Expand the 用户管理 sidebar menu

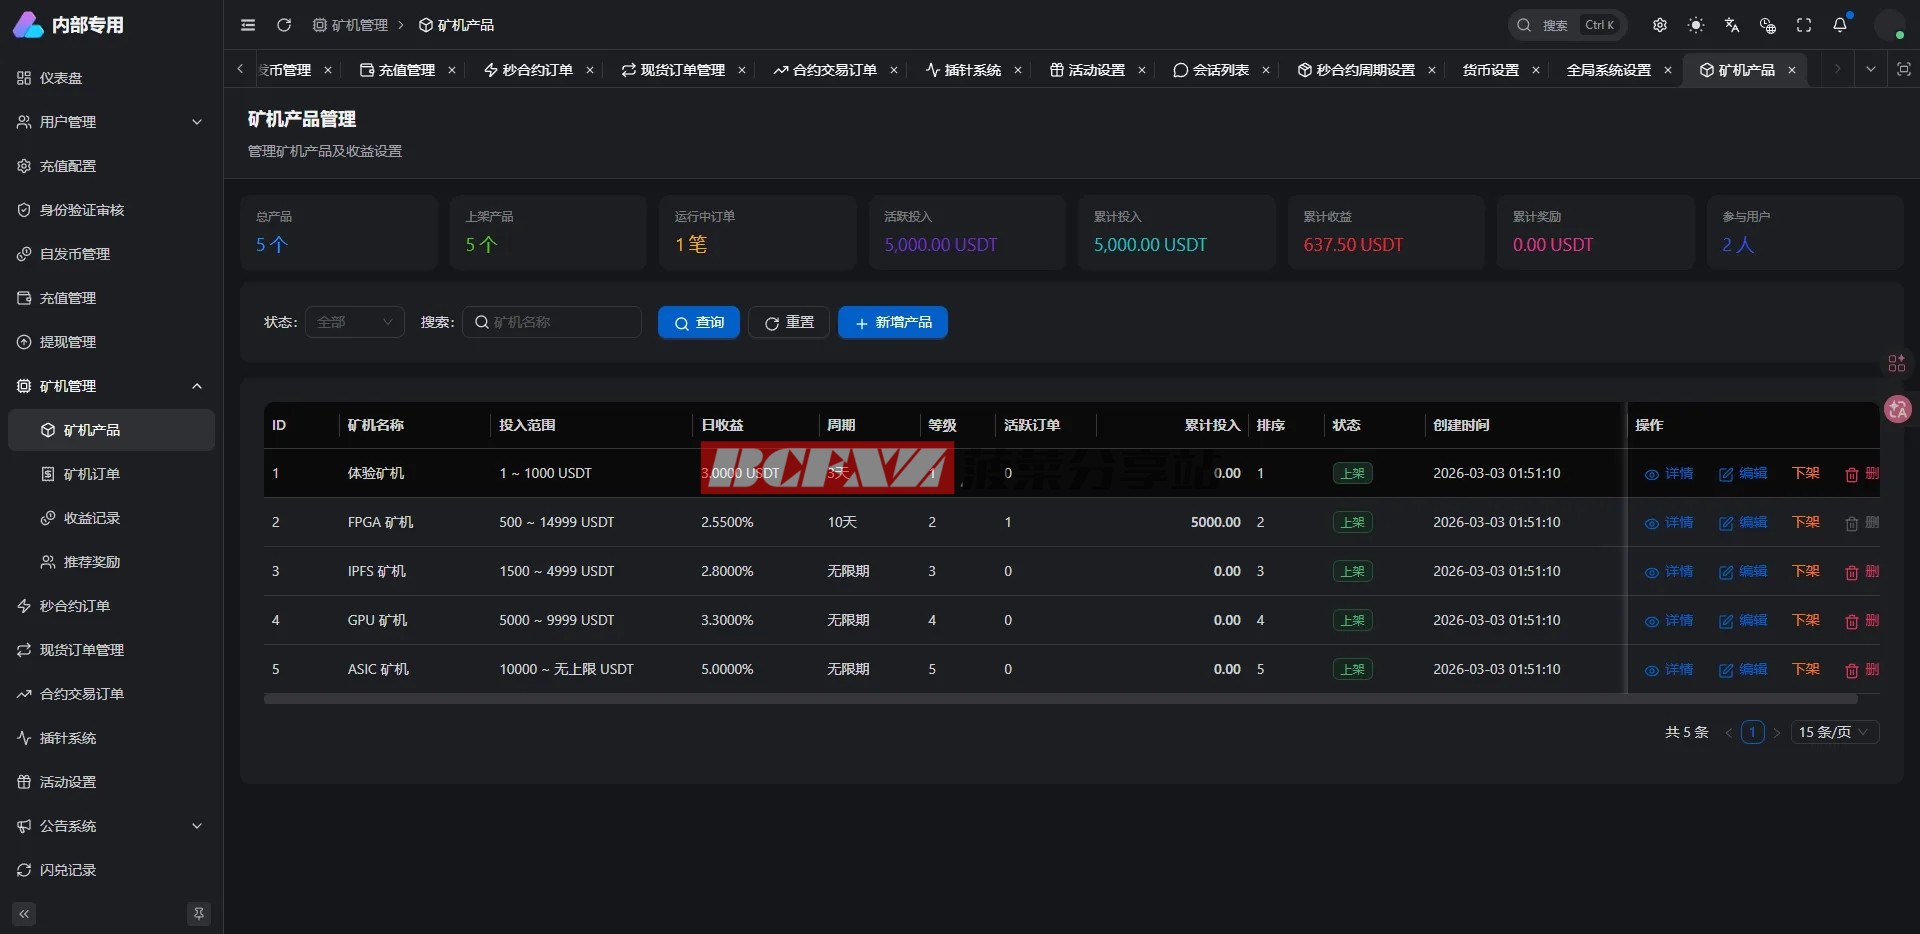click(x=110, y=122)
